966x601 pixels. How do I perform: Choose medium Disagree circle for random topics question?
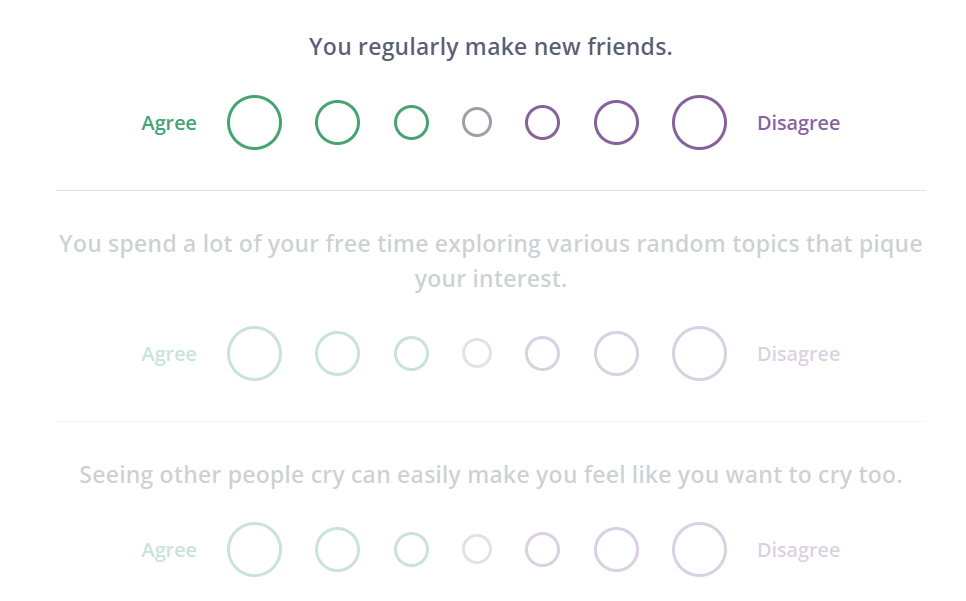tap(616, 354)
